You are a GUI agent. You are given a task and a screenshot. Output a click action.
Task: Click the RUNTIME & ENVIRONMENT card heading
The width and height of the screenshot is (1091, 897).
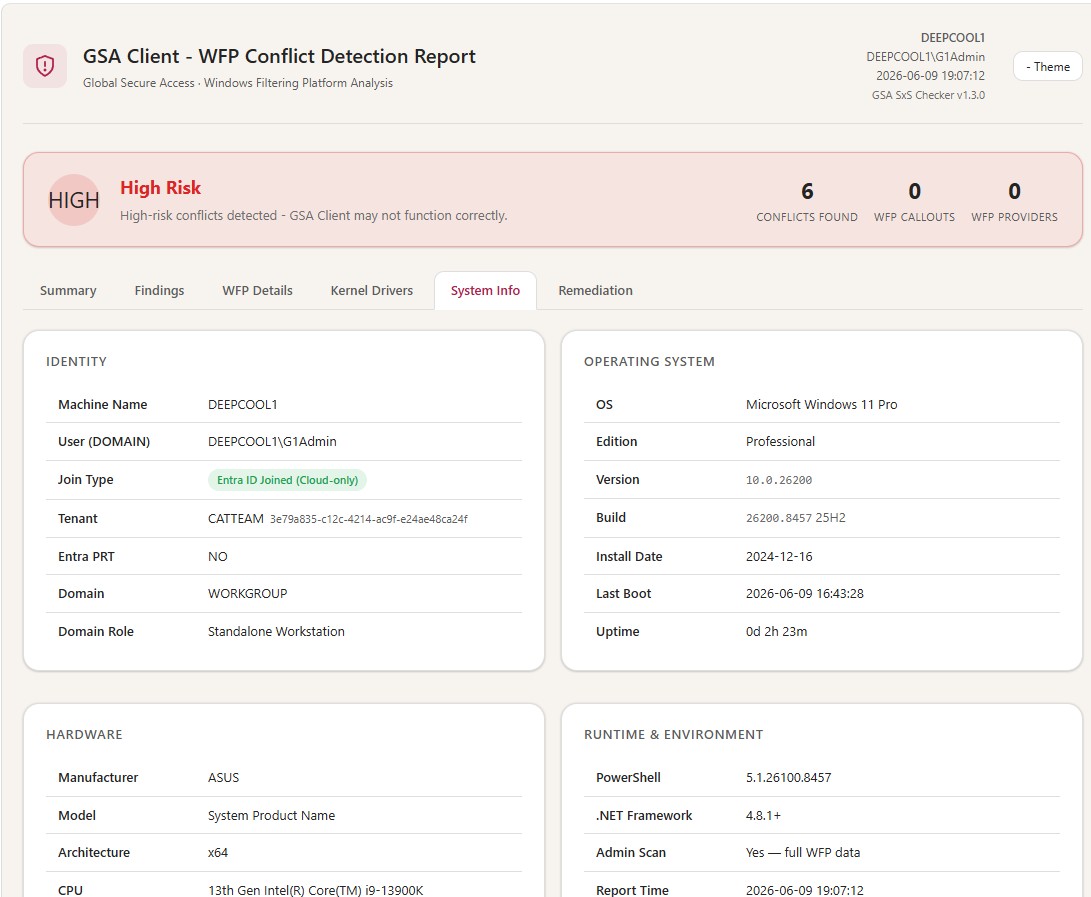coord(674,735)
